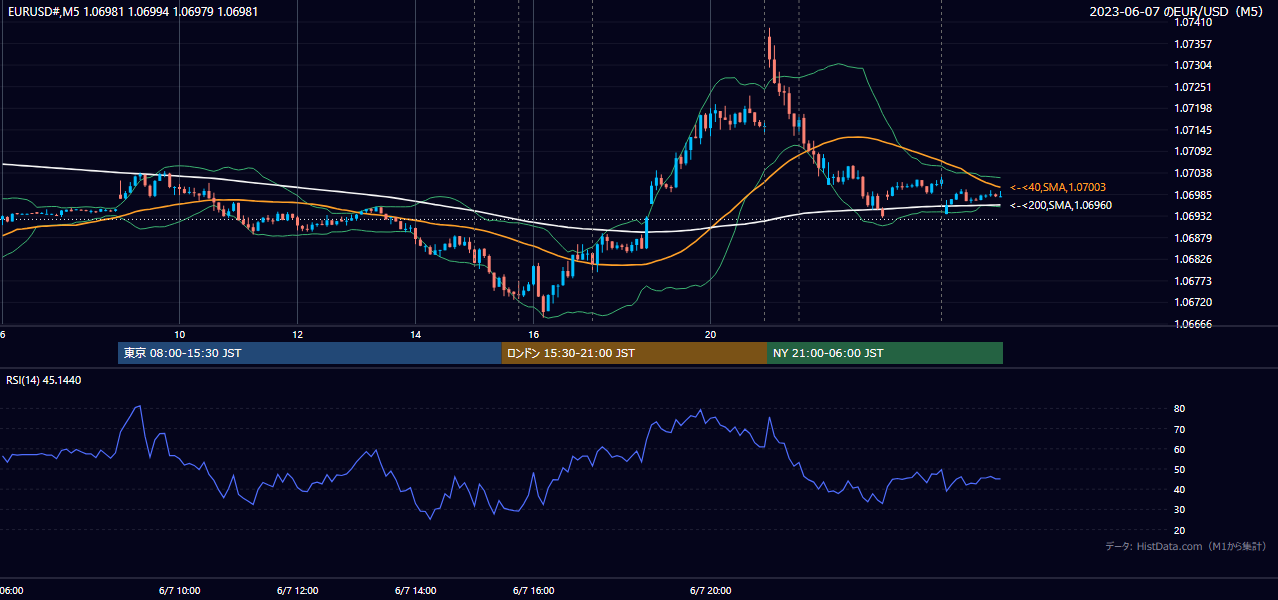Click the 06:00 bottom time label
This screenshot has height=600, width=1278.
coord(11,591)
